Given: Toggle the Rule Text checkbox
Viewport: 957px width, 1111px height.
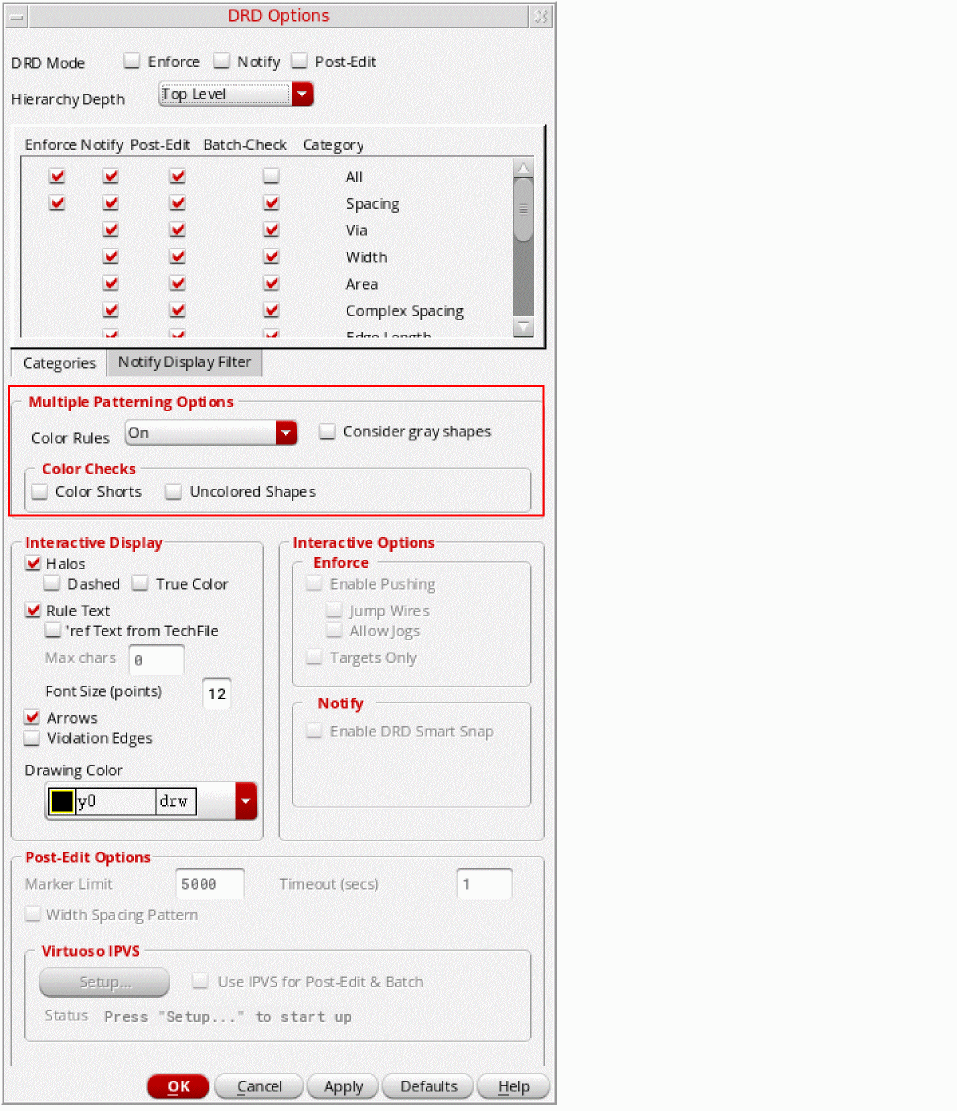Looking at the screenshot, I should point(33,610).
